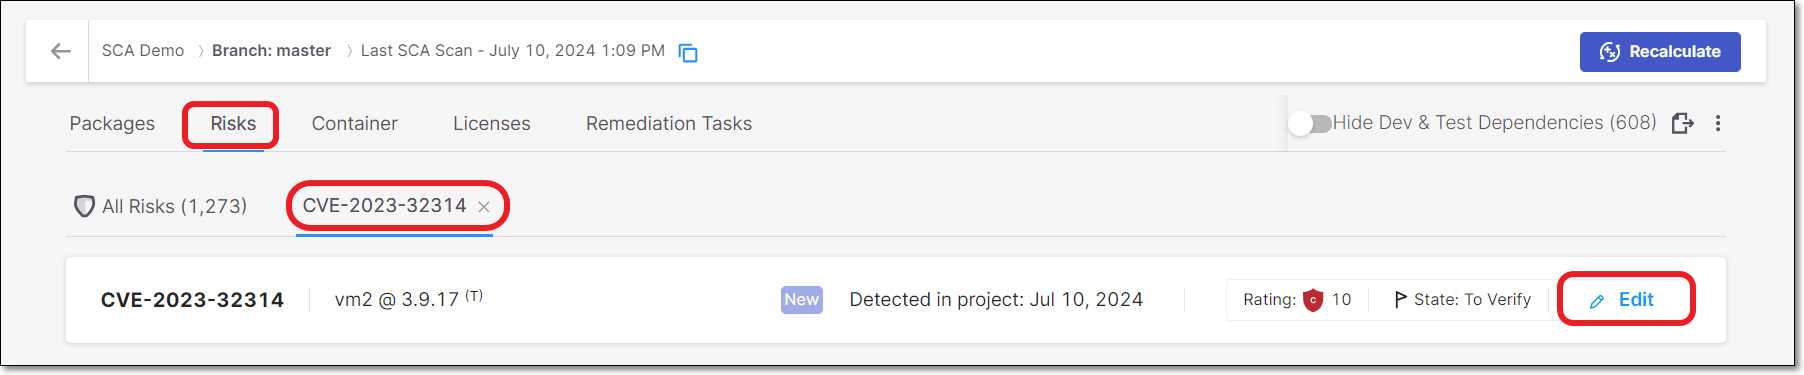Select the Container tab
Screen dimensions: 1804x375
(355, 124)
